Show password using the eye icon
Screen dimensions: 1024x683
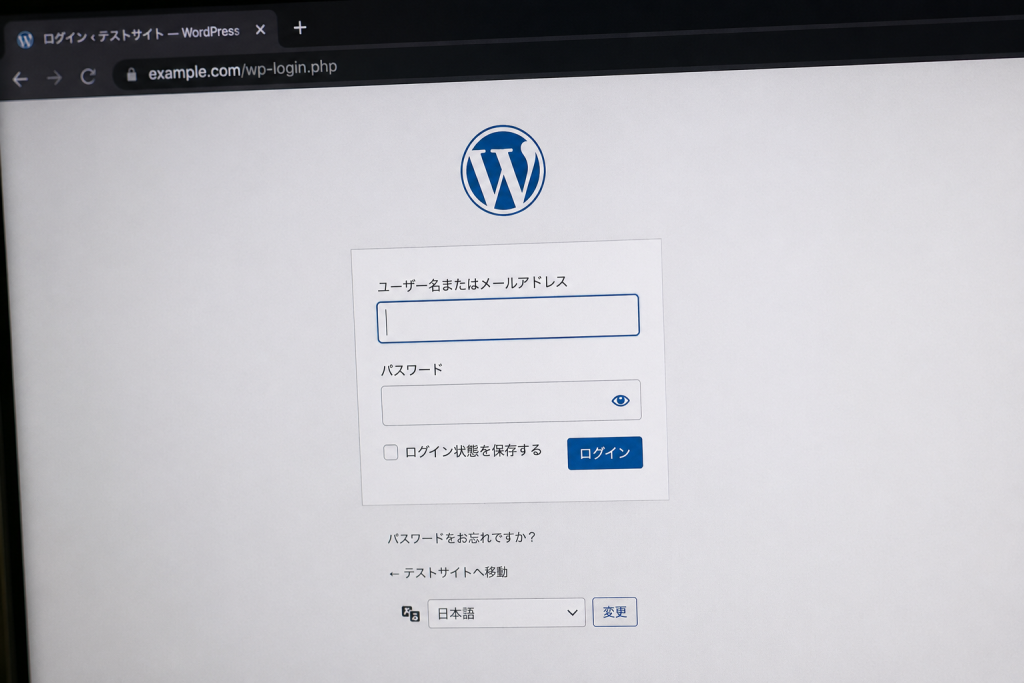click(x=620, y=400)
